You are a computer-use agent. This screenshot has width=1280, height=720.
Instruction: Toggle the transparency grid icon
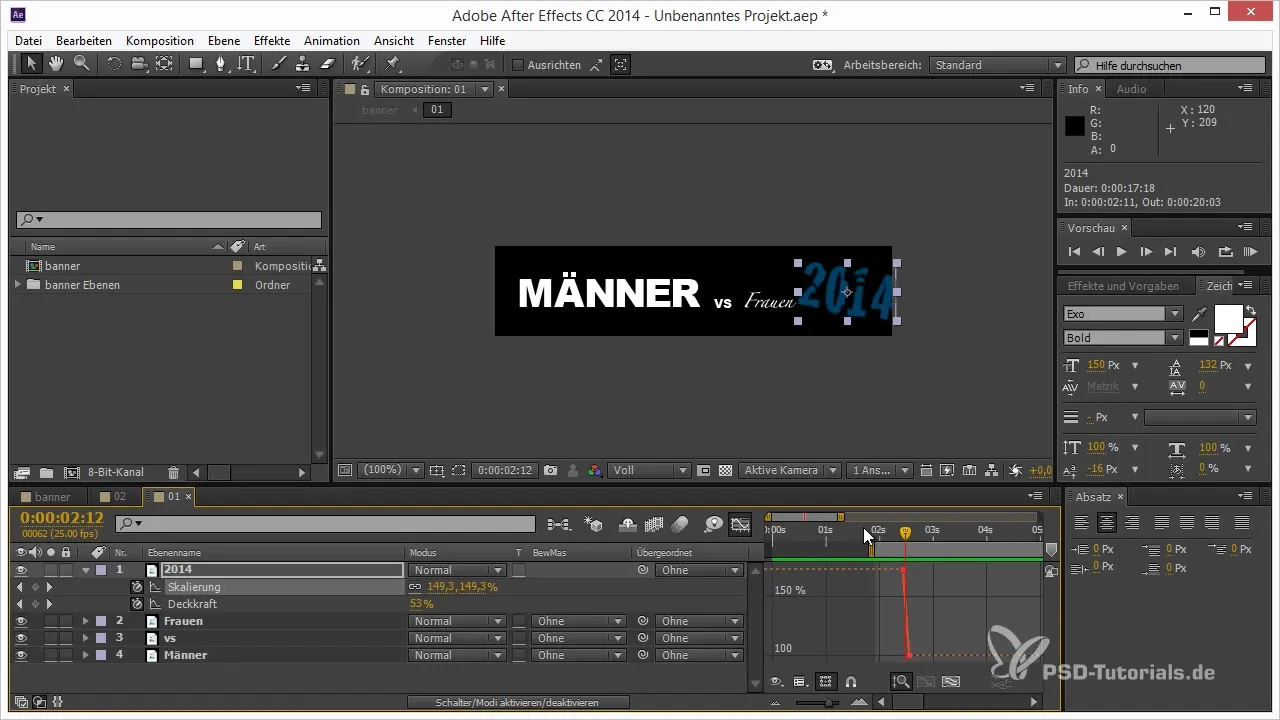click(x=726, y=470)
